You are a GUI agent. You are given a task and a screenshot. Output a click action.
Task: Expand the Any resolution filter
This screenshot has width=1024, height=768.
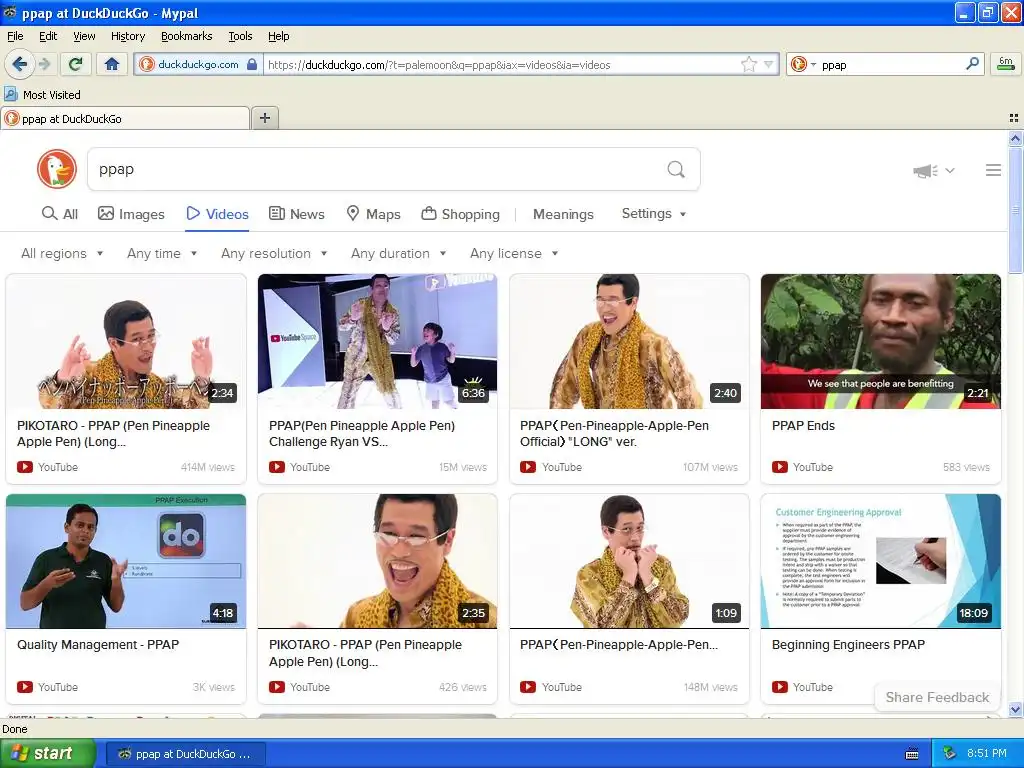click(274, 253)
